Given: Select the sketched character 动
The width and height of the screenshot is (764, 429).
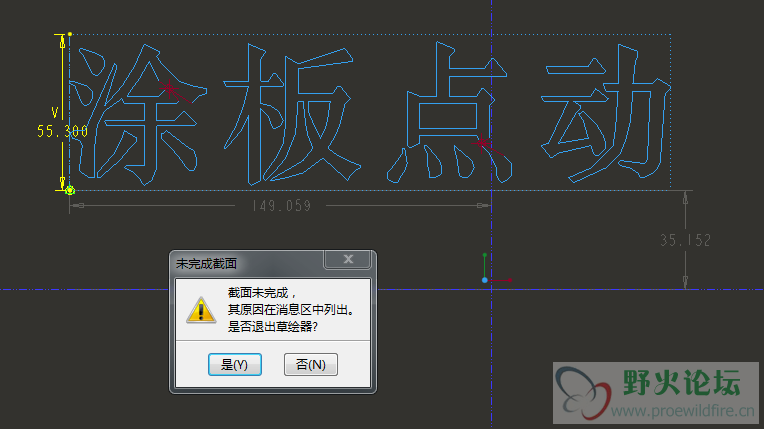Looking at the screenshot, I should tap(606, 114).
